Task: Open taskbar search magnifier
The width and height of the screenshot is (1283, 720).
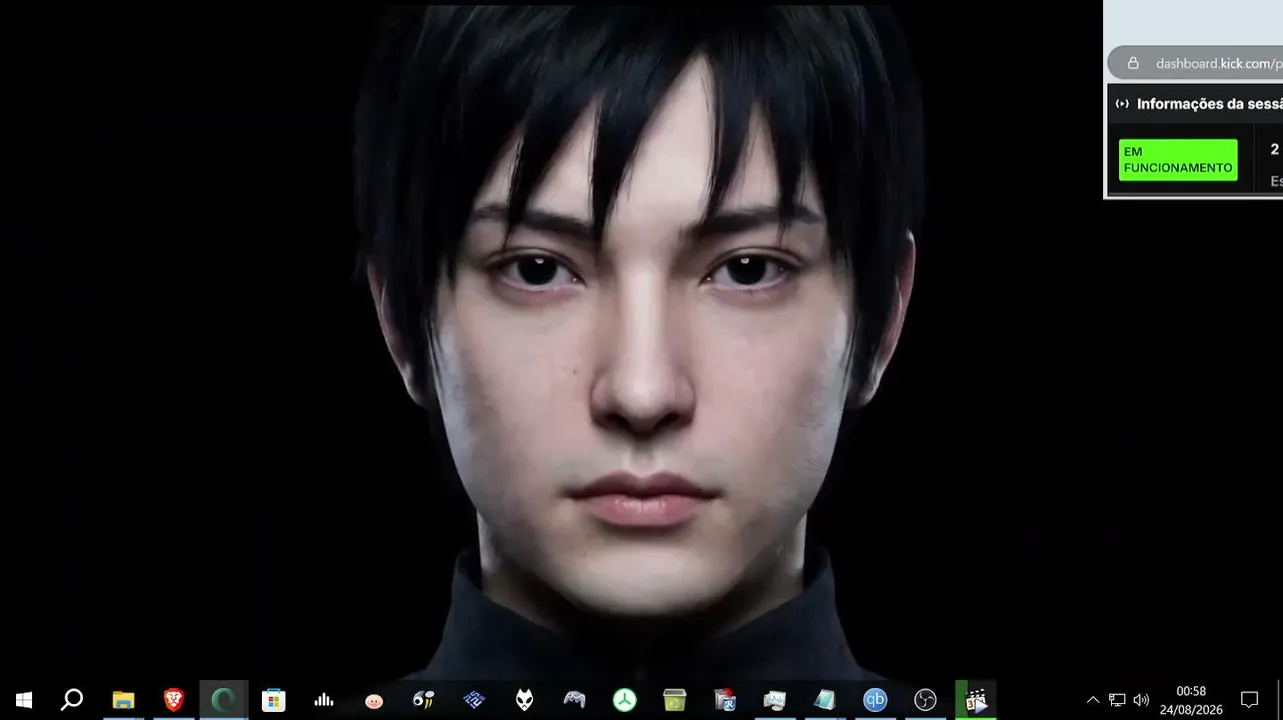Action: point(72,700)
